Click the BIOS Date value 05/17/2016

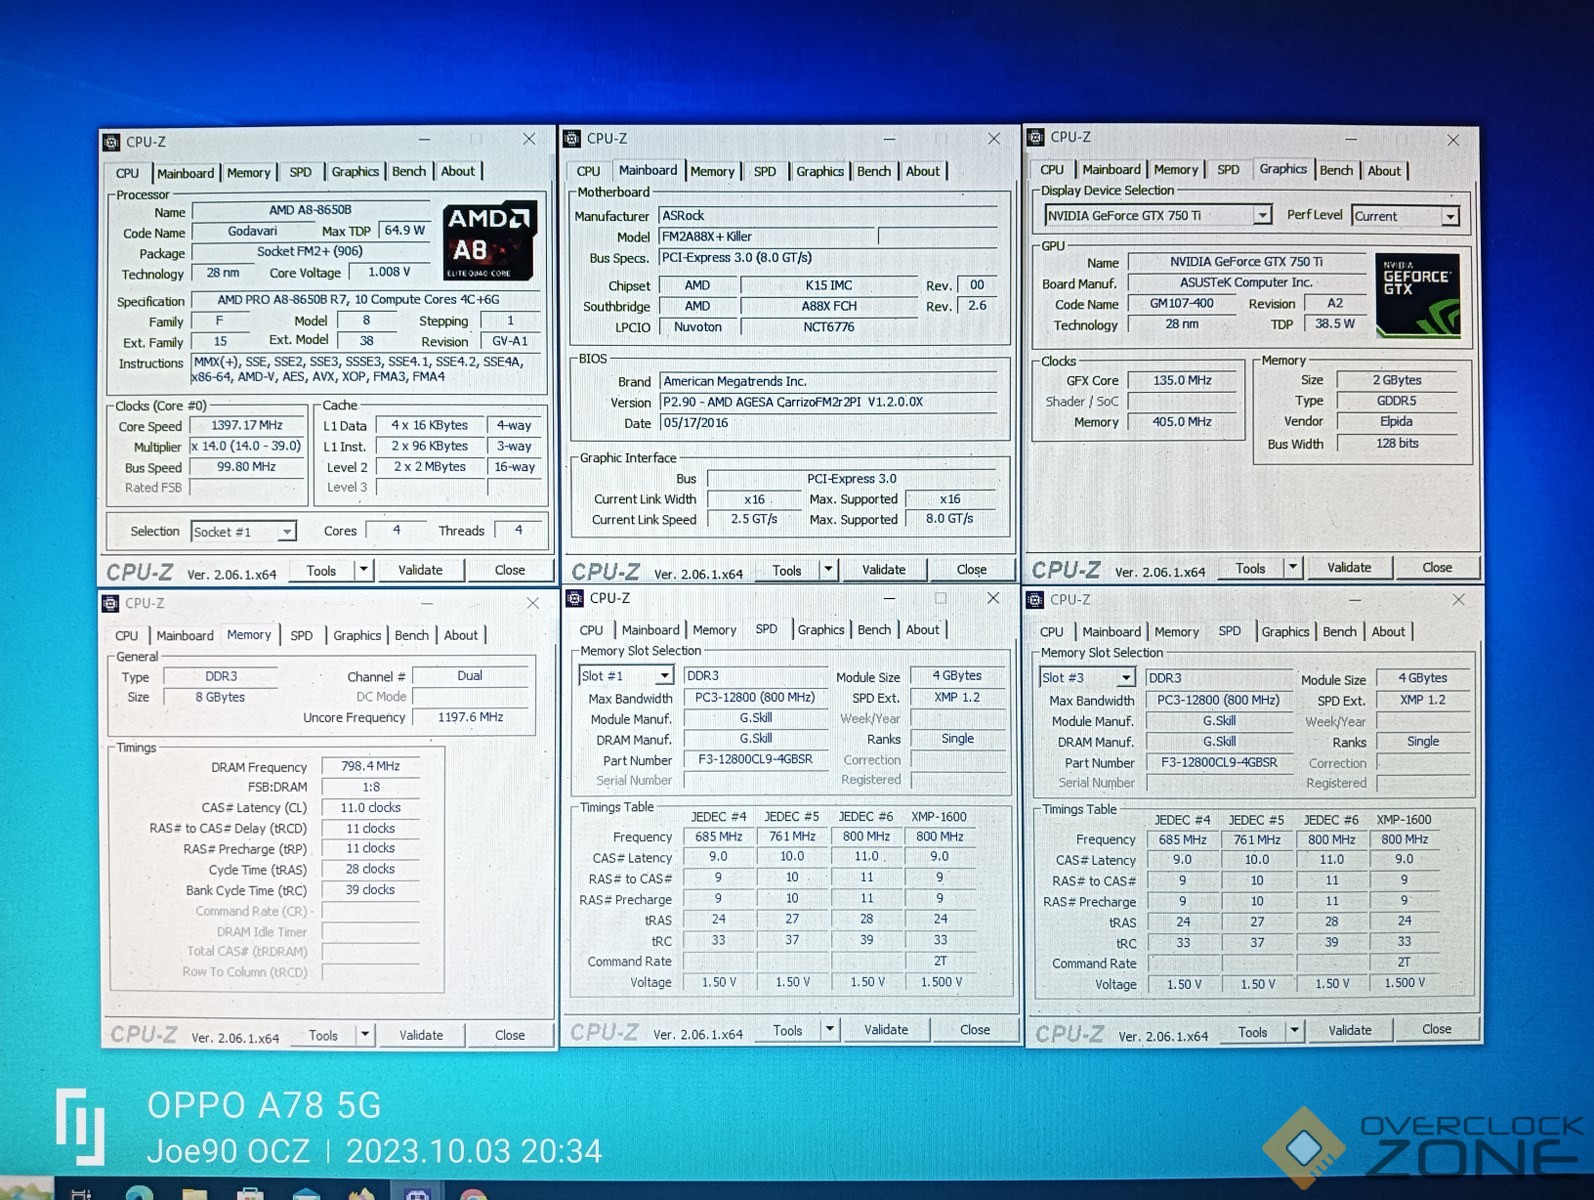pyautogui.click(x=828, y=423)
